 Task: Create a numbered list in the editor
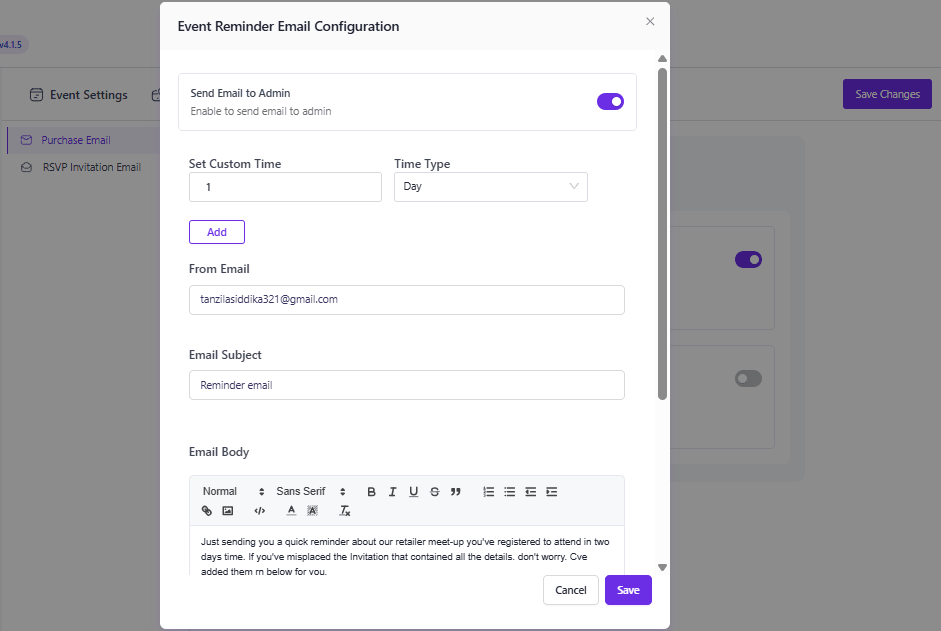[x=489, y=492]
